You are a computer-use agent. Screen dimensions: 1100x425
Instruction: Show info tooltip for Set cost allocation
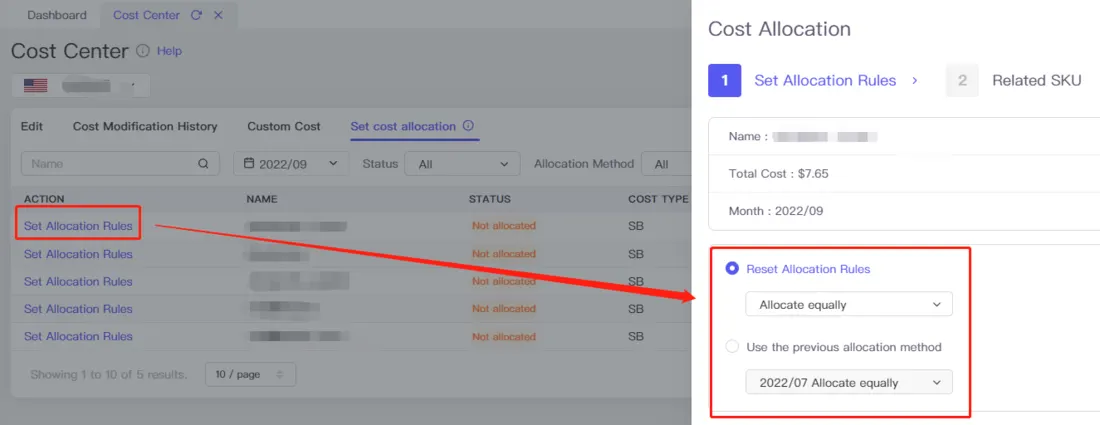pos(468,126)
